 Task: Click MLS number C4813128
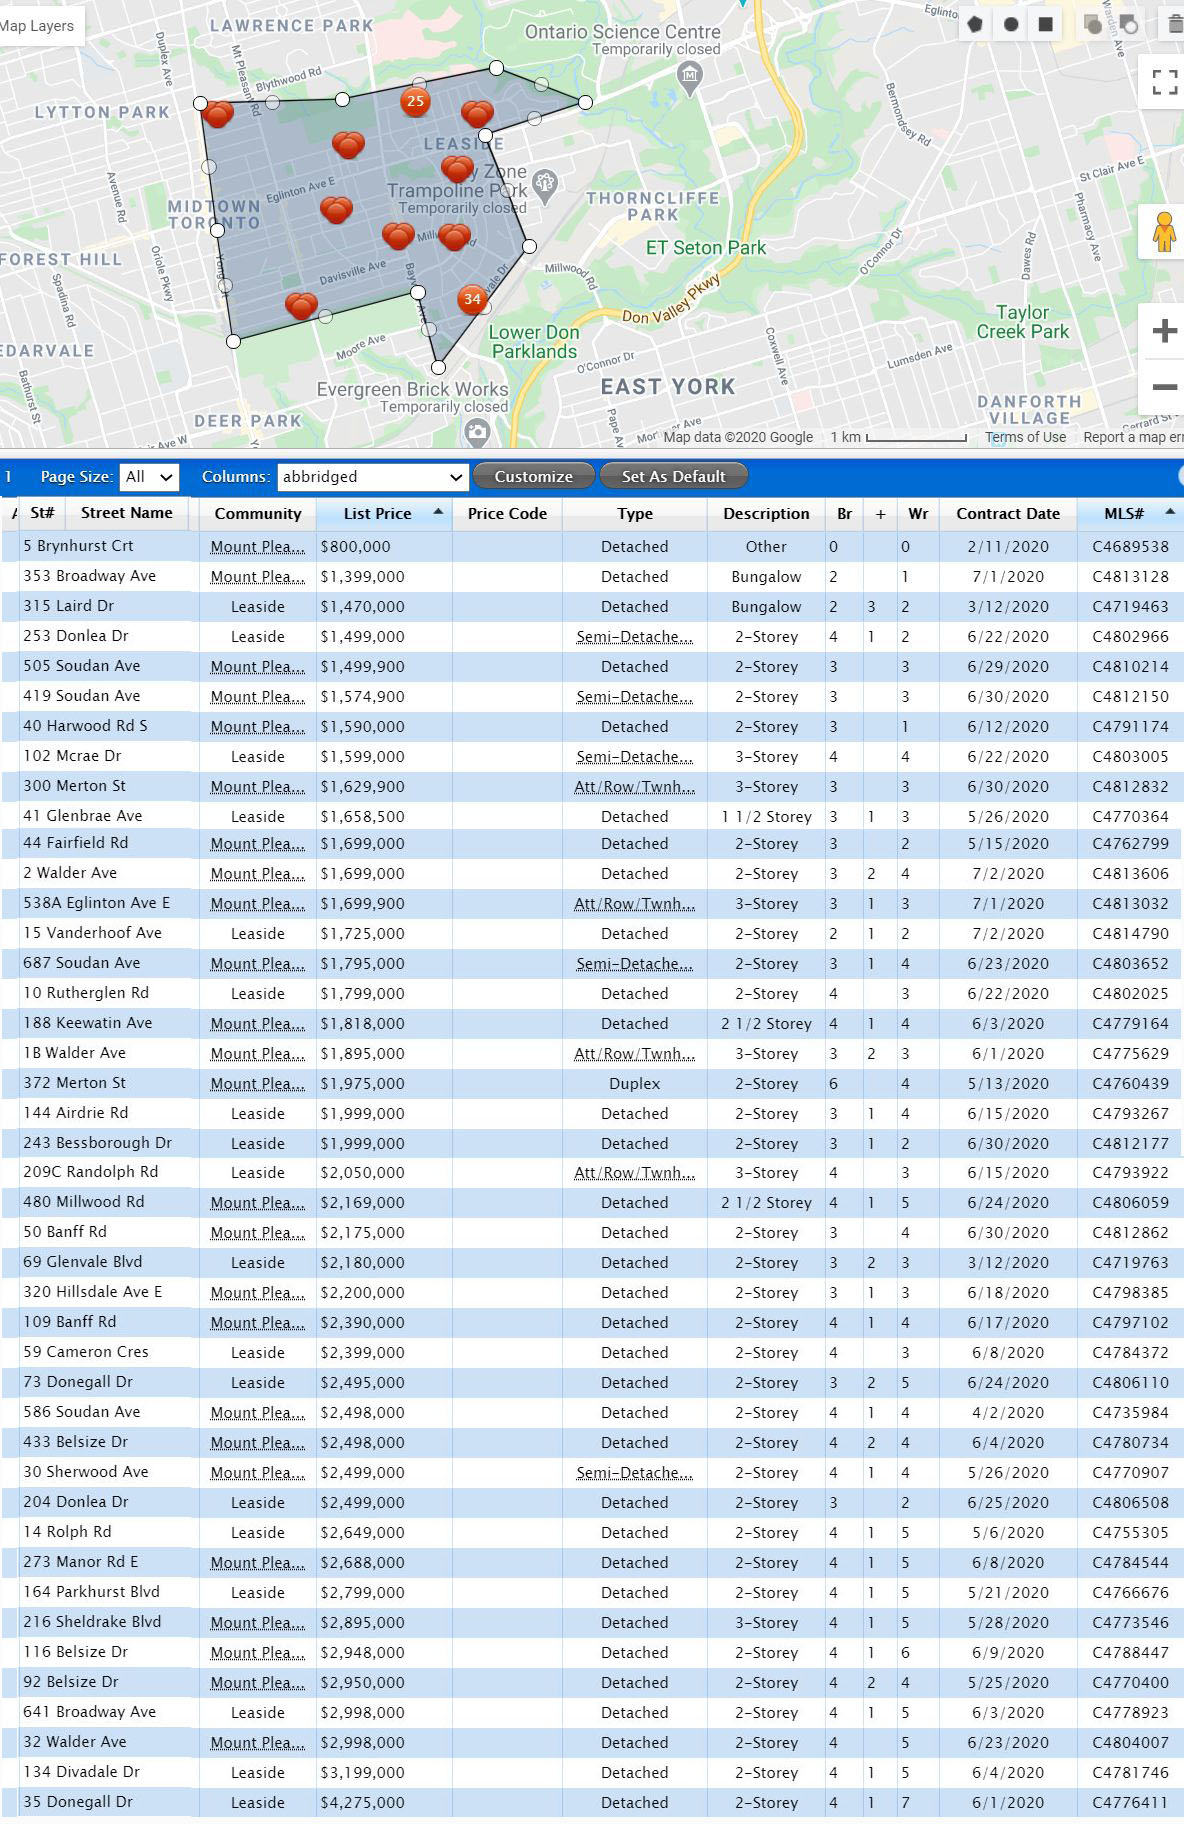point(1130,577)
